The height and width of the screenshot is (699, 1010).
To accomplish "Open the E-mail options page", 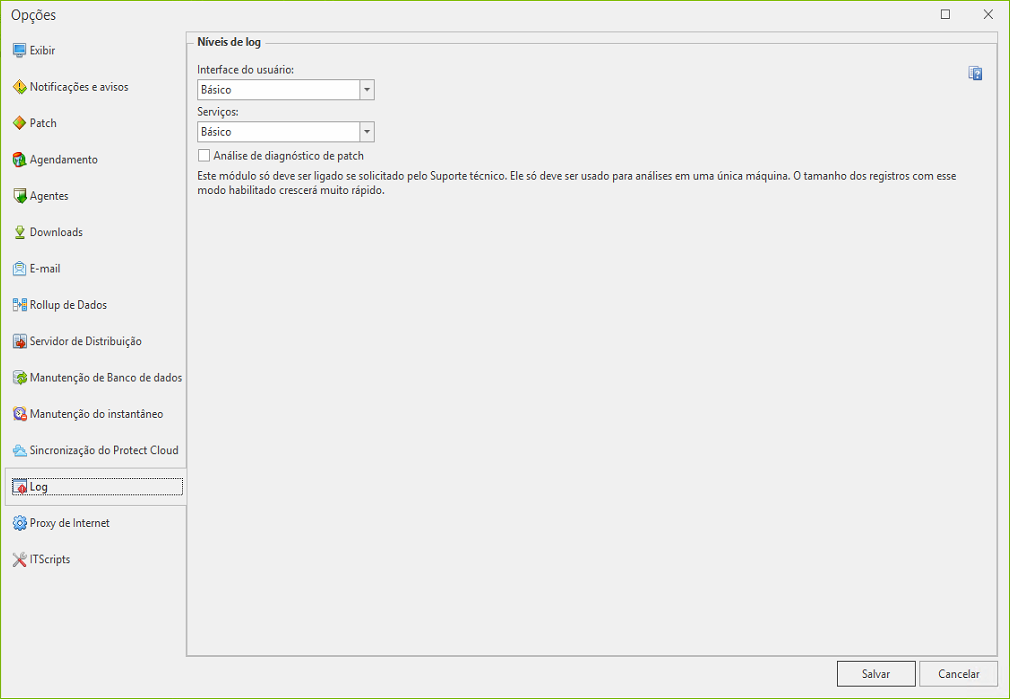I will point(45,269).
